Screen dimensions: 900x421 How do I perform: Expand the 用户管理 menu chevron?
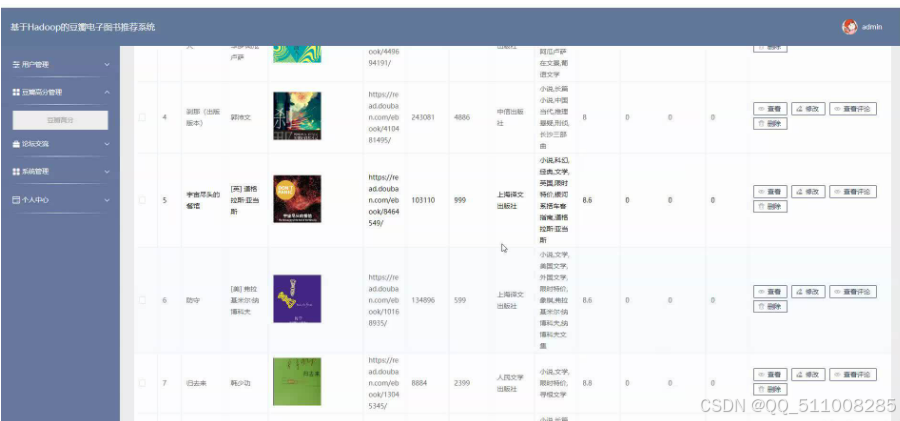click(107, 65)
